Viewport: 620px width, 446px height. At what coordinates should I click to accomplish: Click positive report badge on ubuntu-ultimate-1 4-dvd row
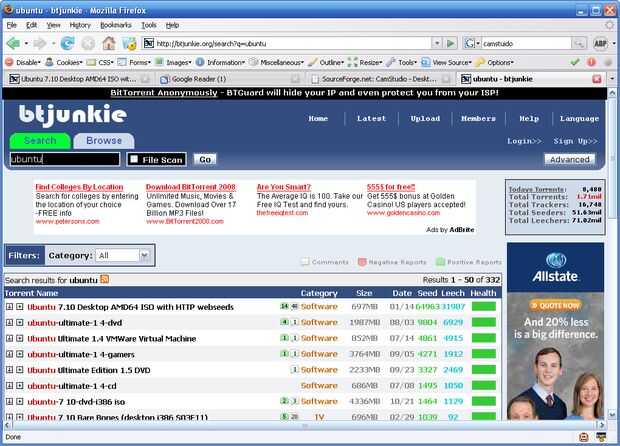(284, 322)
